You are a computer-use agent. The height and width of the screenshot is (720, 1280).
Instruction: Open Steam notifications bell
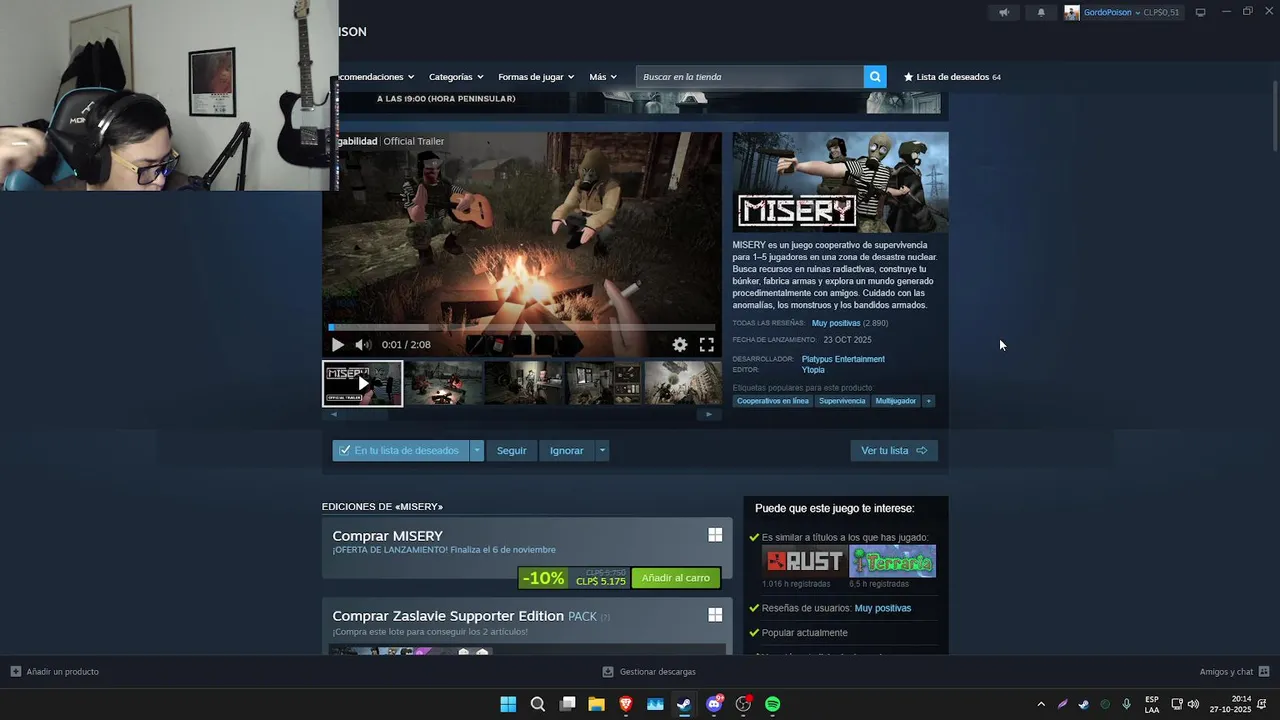coord(1041,12)
